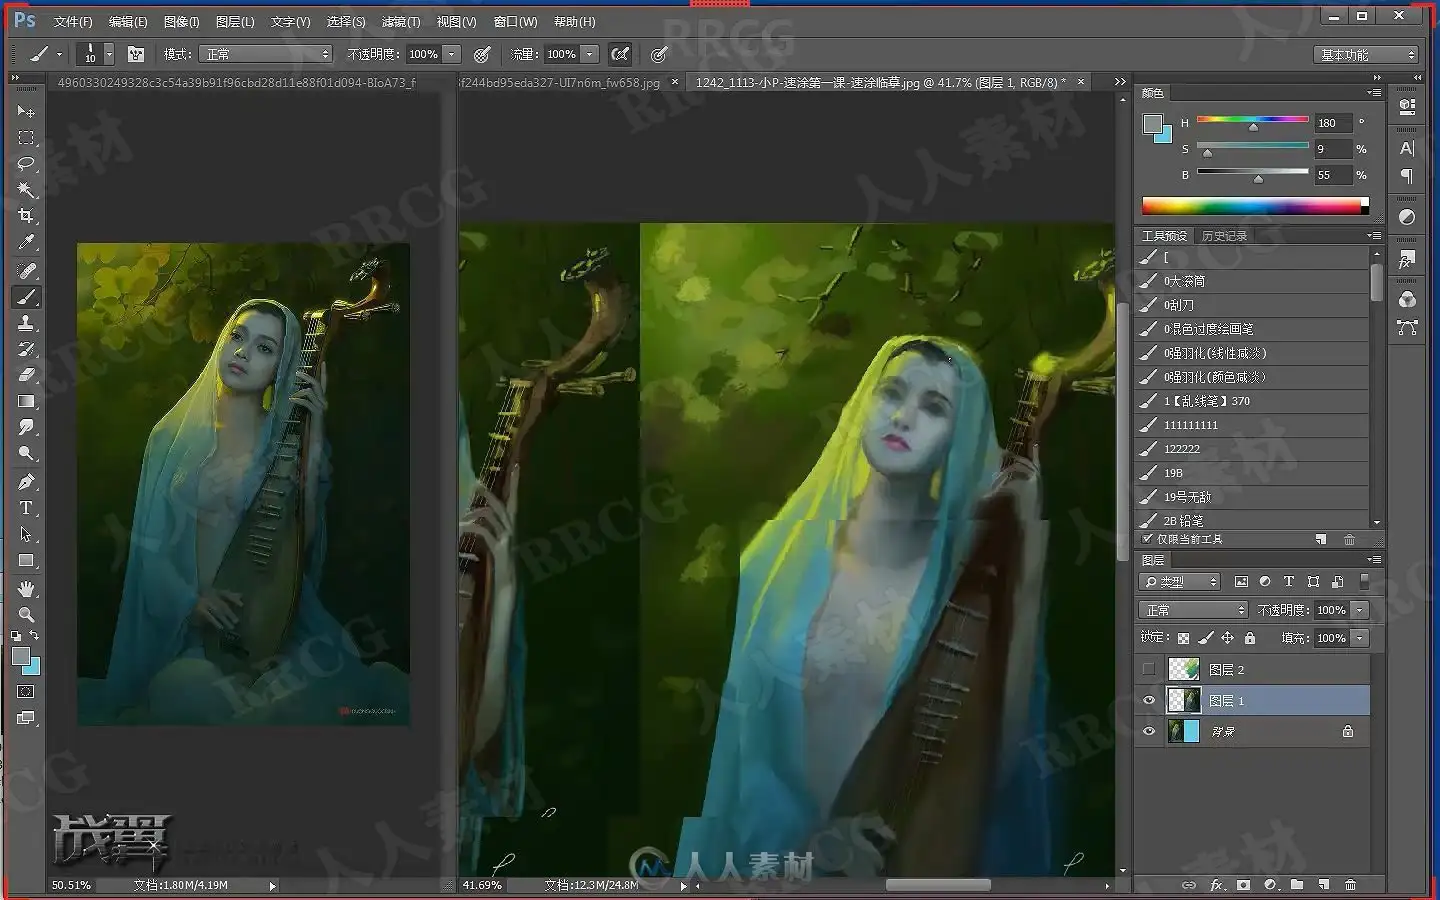Select the Brush tool in toolbox
The height and width of the screenshot is (900, 1440).
tap(26, 297)
